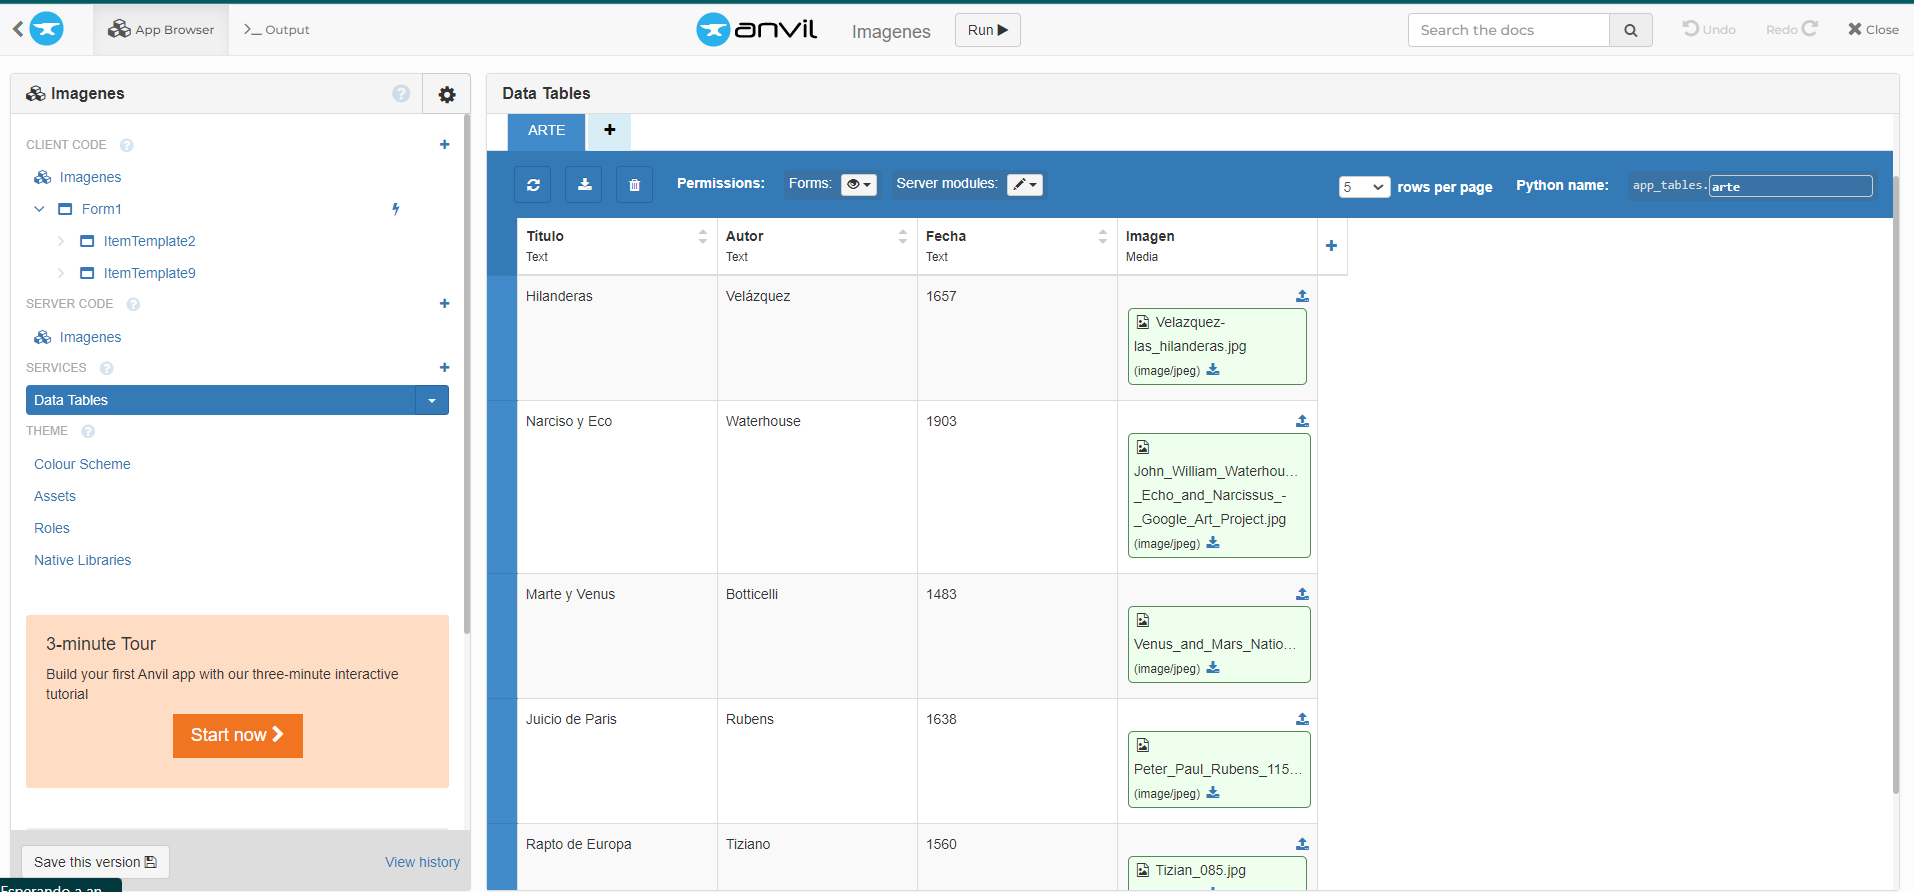This screenshot has width=1914, height=892.
Task: Click the refresh table icon
Action: tap(533, 185)
